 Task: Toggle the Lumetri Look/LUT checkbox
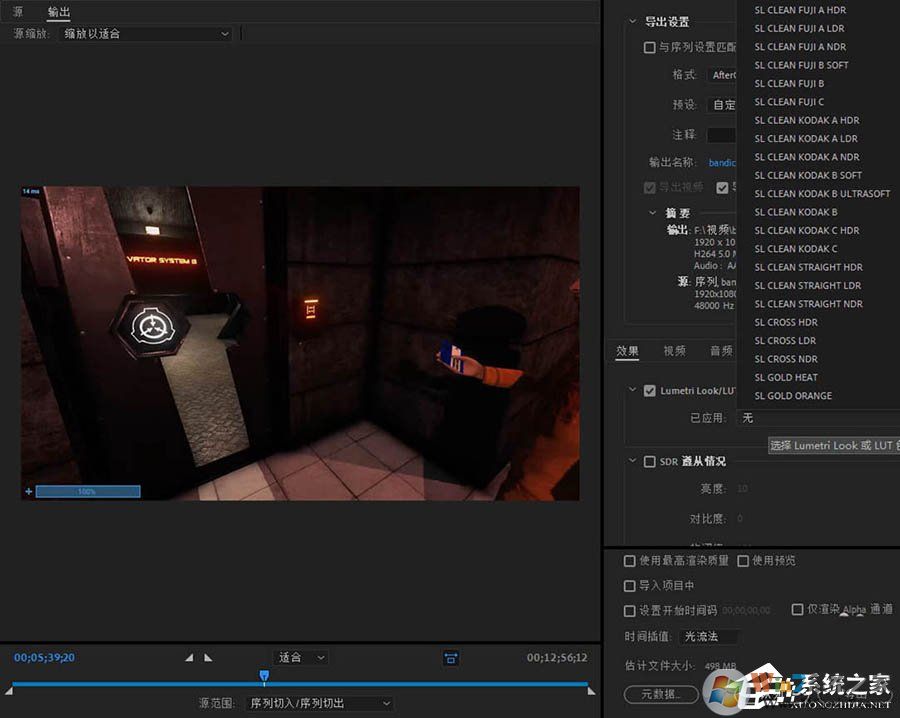tap(650, 391)
